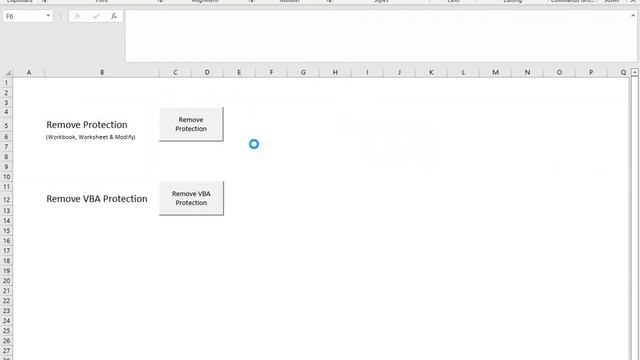This screenshot has height=360, width=640.
Task: Click the Remove Protection button
Action: 191,124
